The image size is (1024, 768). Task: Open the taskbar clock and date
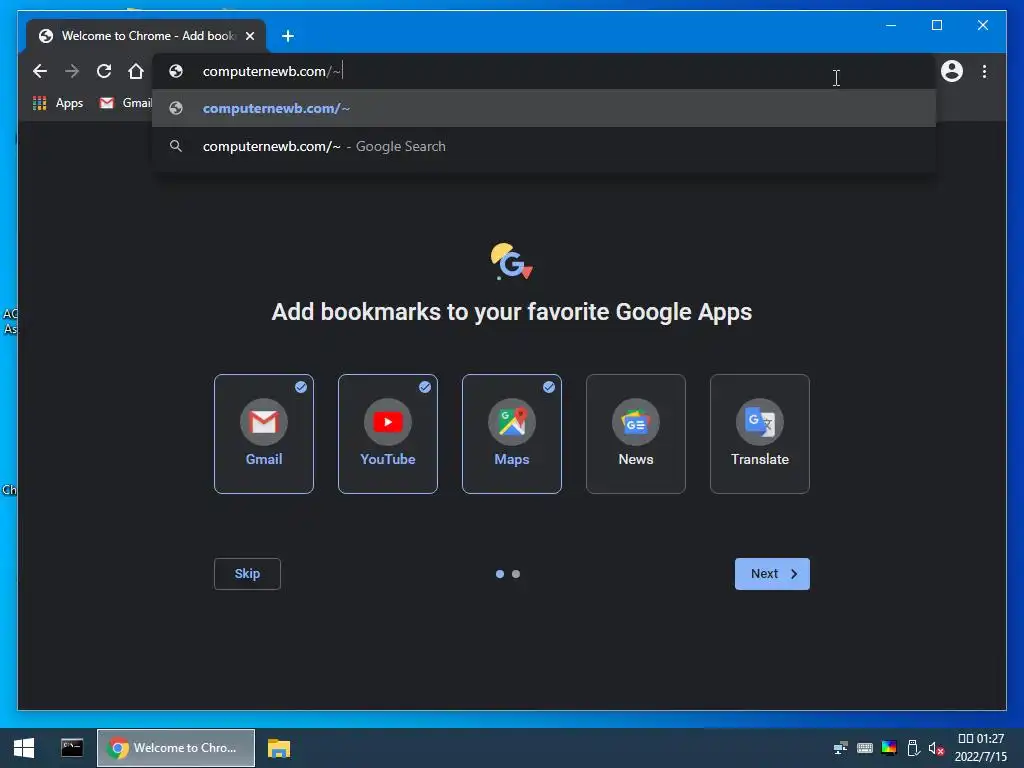pos(981,748)
